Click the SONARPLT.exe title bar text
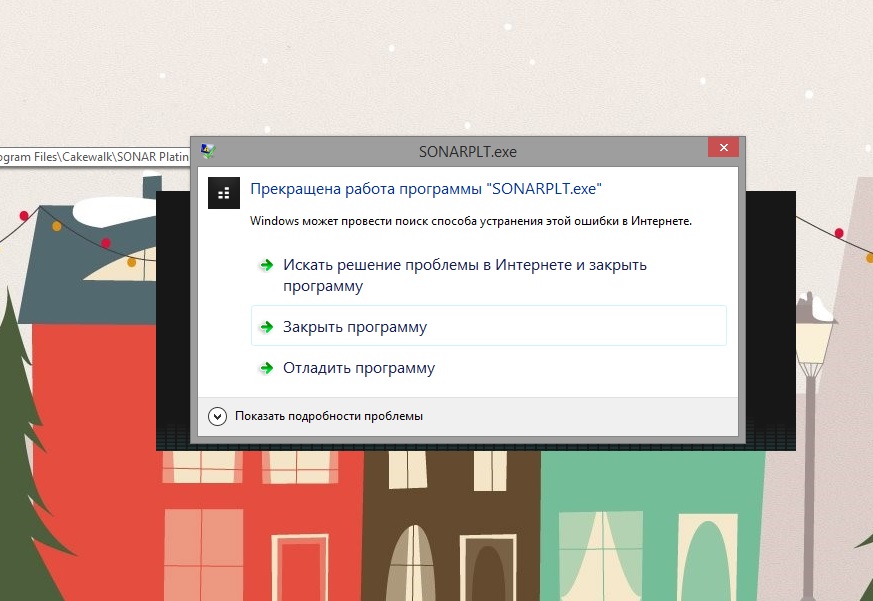 pos(468,152)
